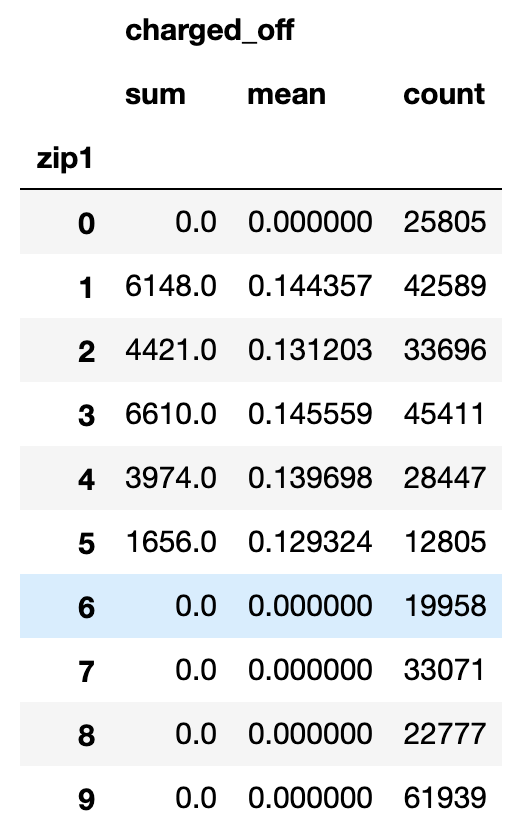Click the charged_off column group header
The height and width of the screenshot is (832, 526).
(209, 30)
